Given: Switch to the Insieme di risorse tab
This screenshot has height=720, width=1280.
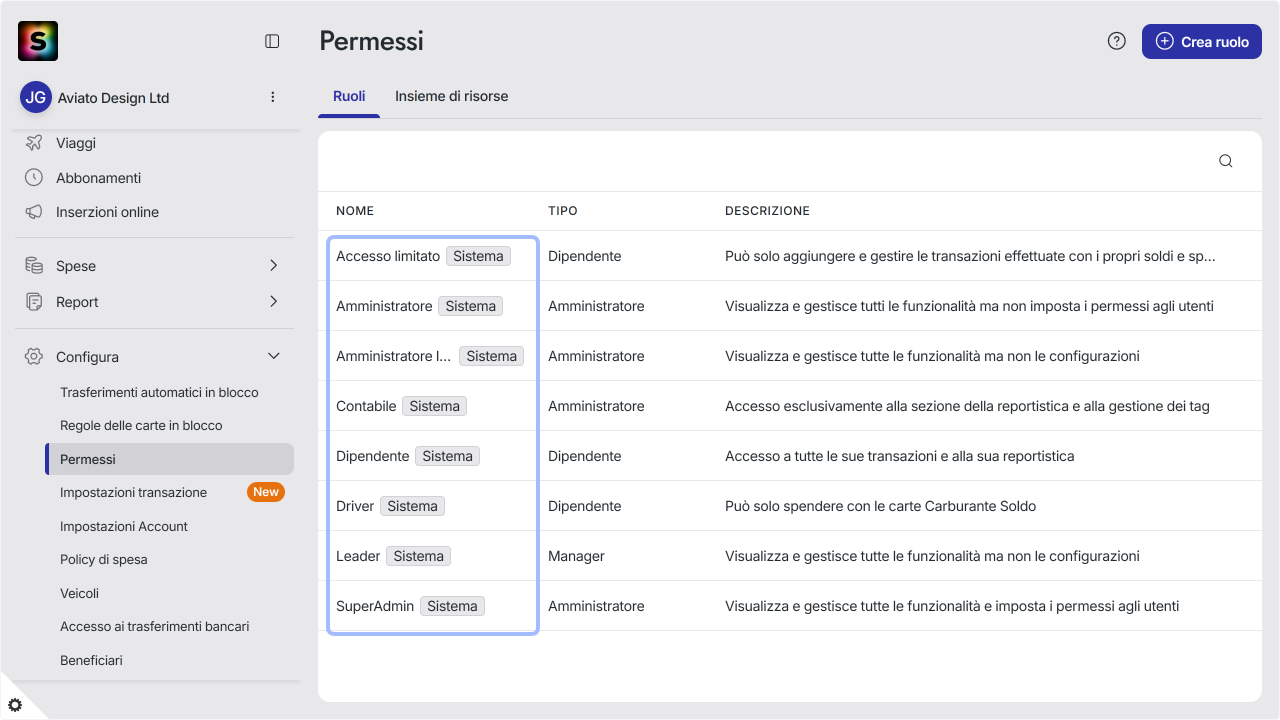Looking at the screenshot, I should [x=452, y=97].
